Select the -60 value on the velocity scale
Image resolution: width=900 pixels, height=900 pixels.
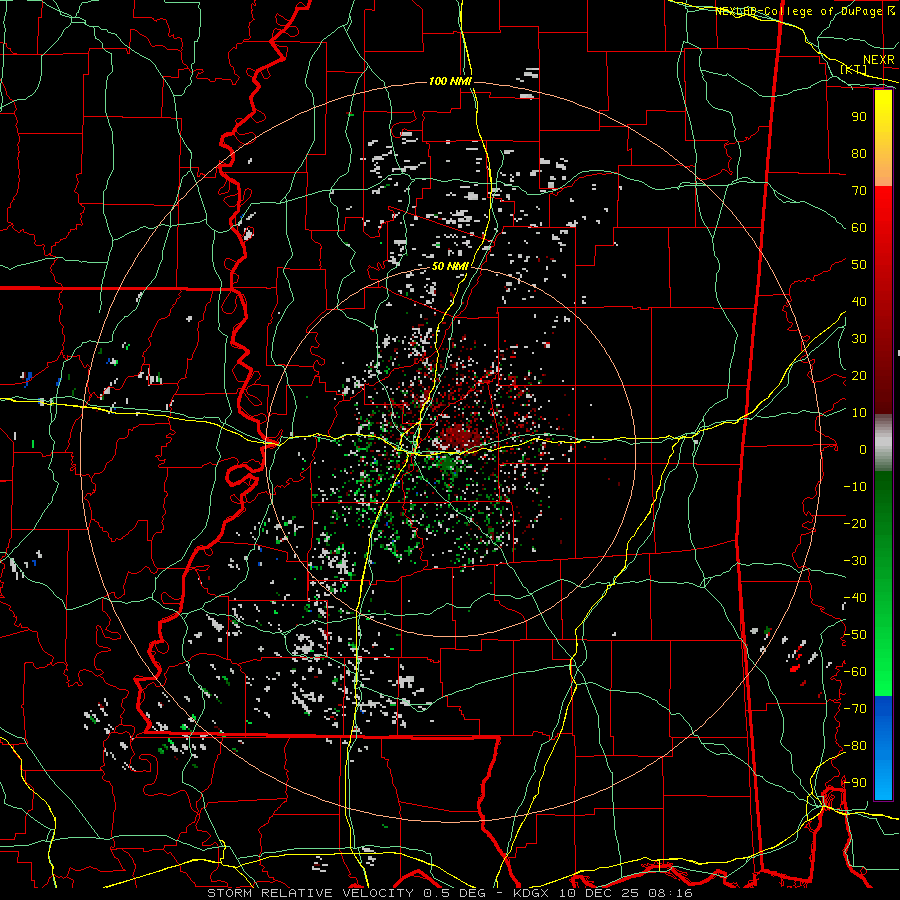point(855,672)
